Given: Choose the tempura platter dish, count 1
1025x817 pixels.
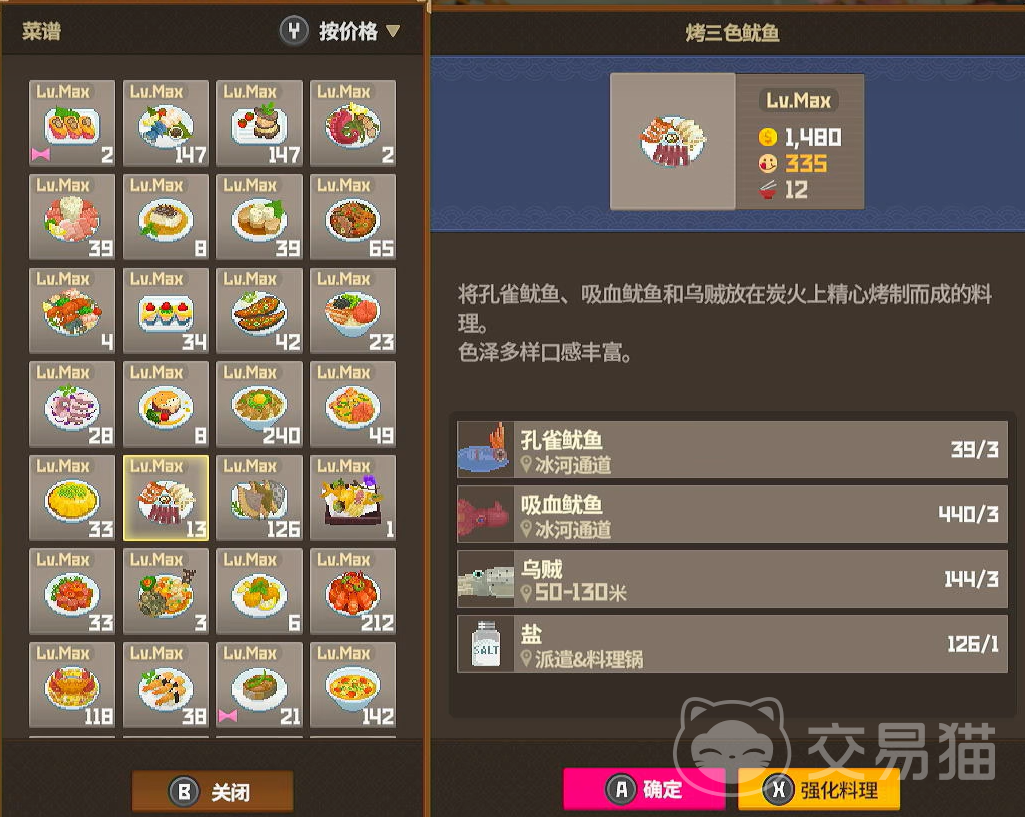Looking at the screenshot, I should coord(353,498).
